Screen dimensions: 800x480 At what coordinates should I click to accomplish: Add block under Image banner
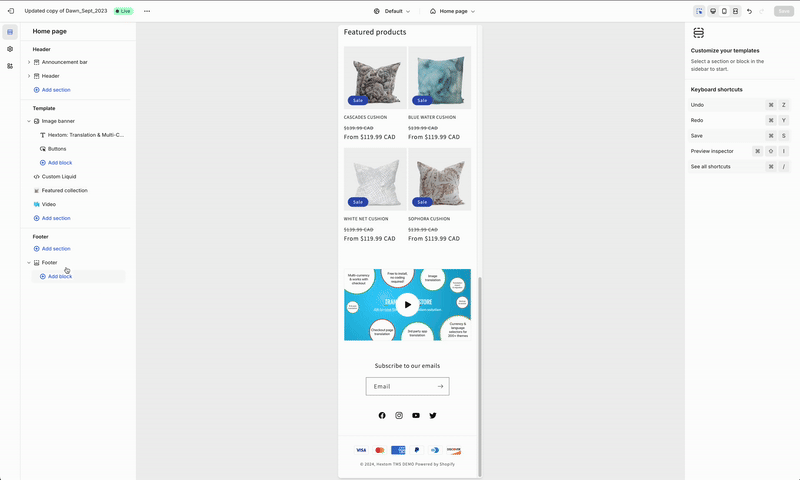click(56, 163)
